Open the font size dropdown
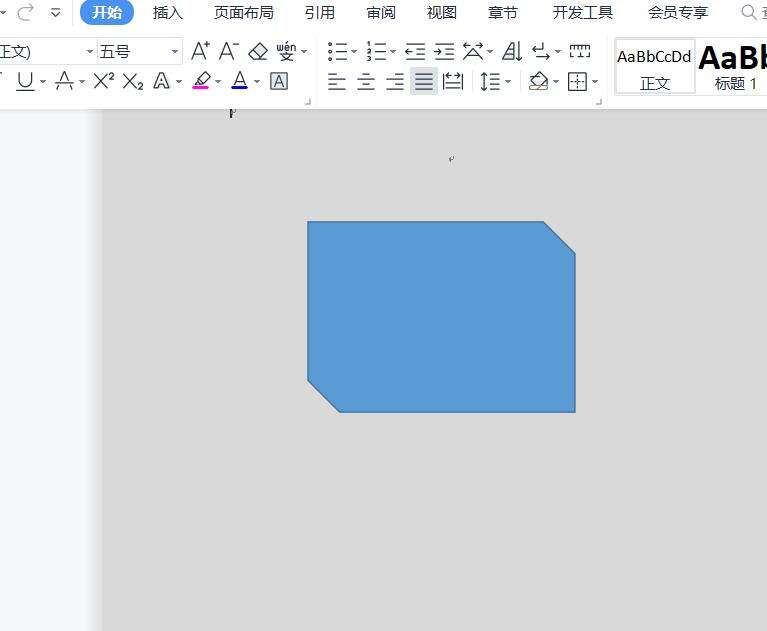Image resolution: width=767 pixels, height=631 pixels. click(x=175, y=51)
